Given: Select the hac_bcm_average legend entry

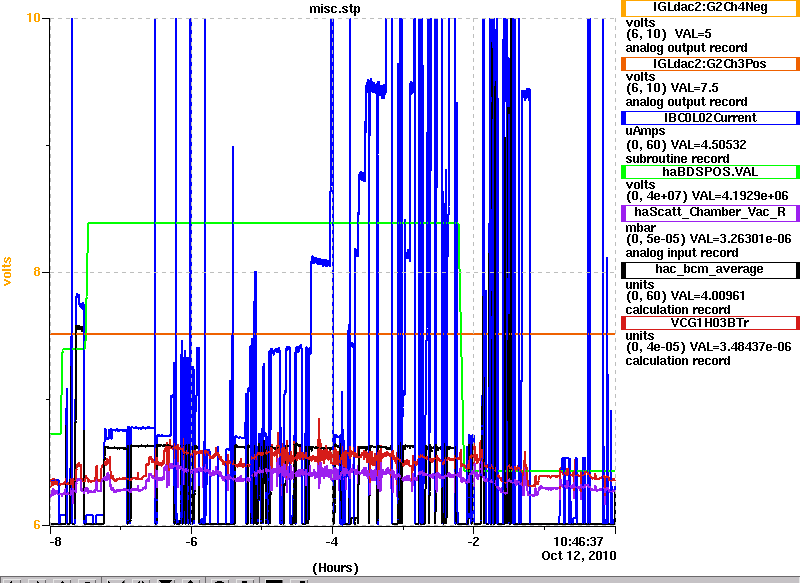Looking at the screenshot, I should pyautogui.click(x=710, y=269).
